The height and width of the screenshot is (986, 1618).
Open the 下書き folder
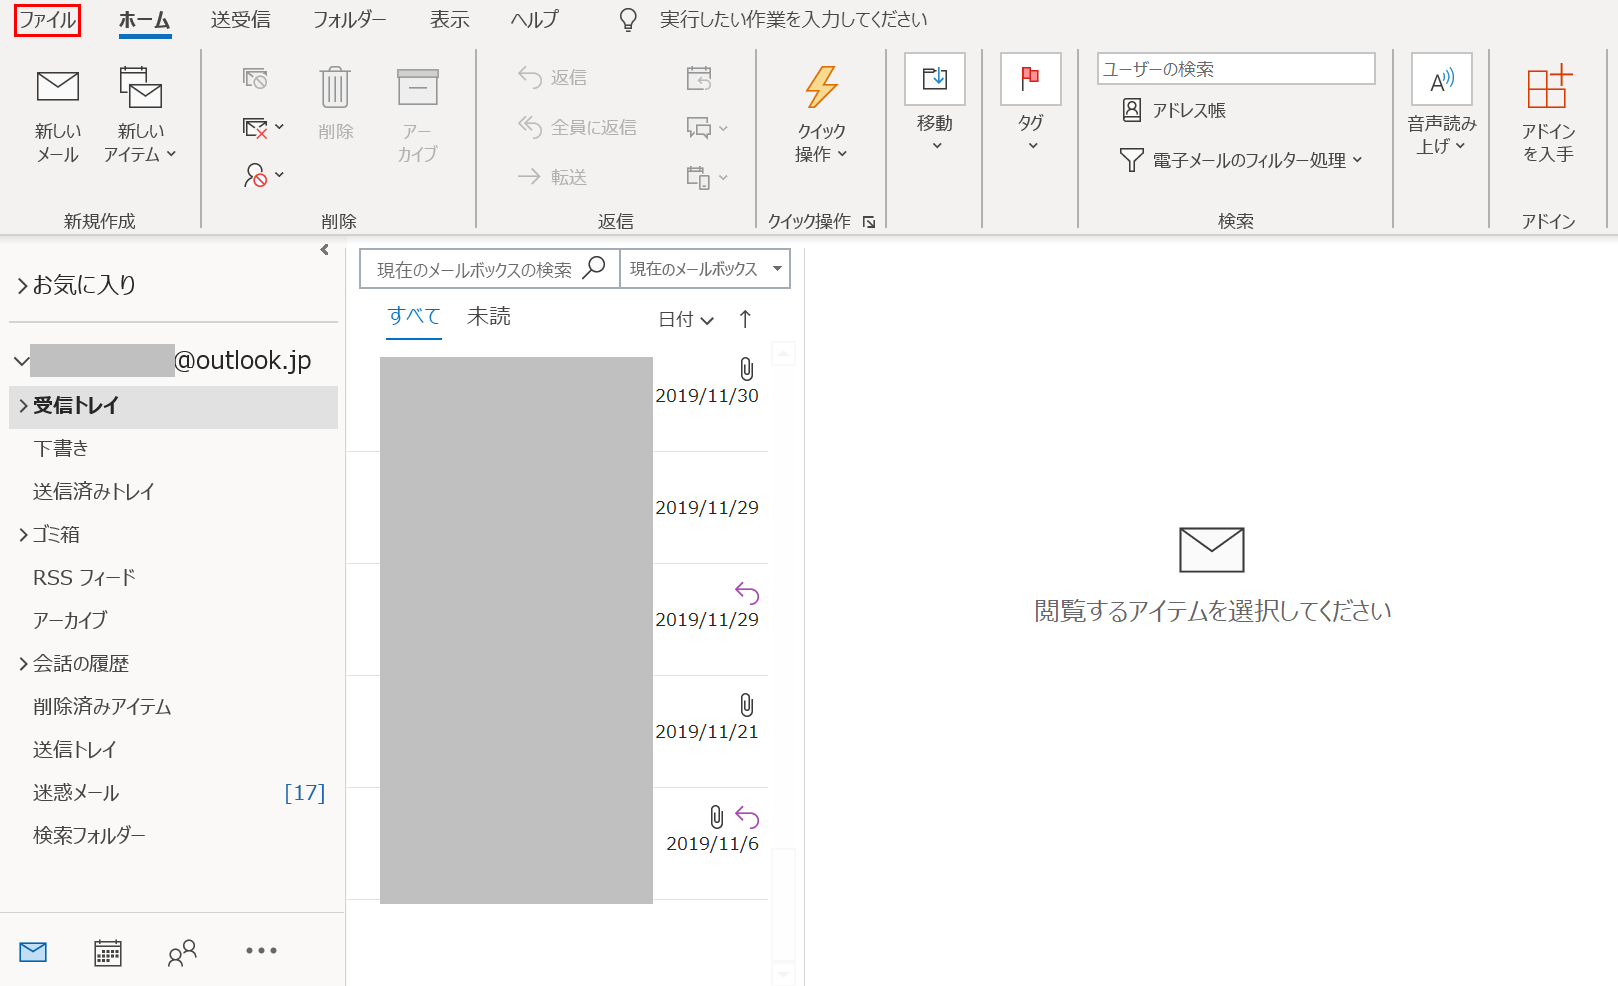pos(61,449)
